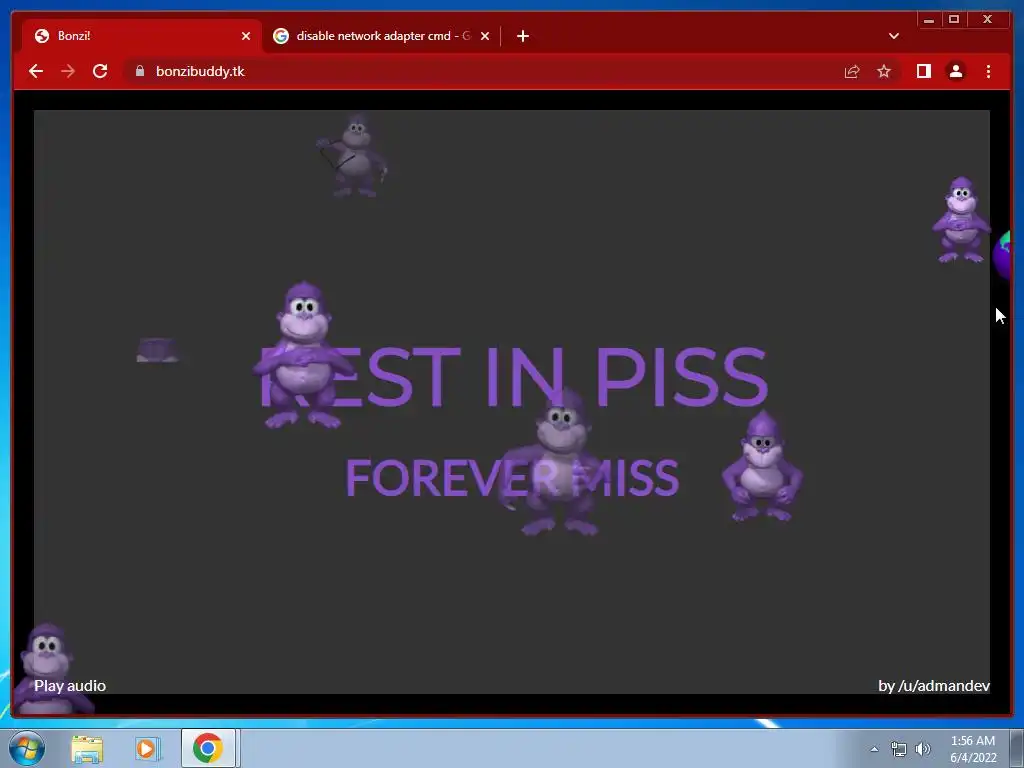Close the Bonzi! tab
The image size is (1024, 768).
click(246, 36)
